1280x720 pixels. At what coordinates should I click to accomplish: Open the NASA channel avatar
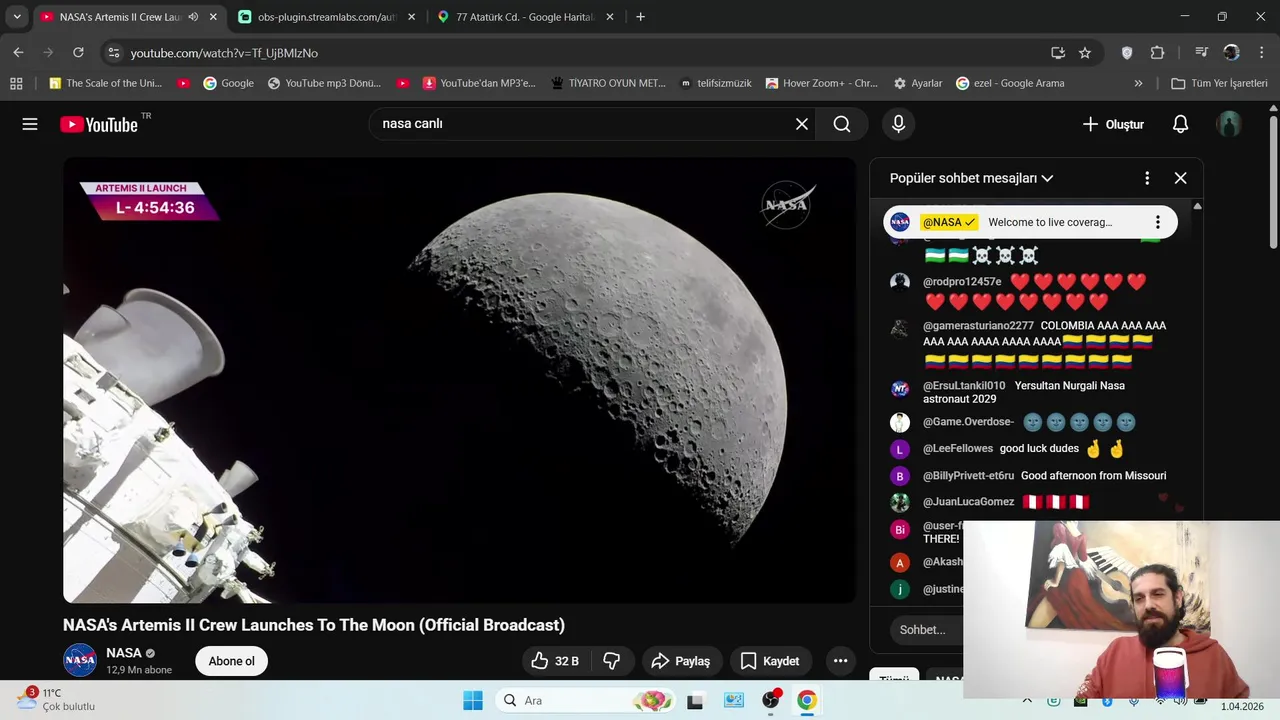click(x=80, y=660)
